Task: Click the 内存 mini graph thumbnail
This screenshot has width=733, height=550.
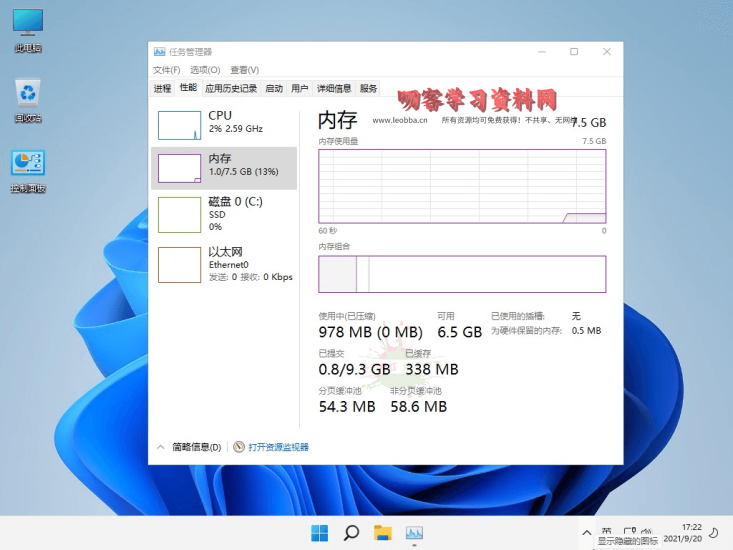Action: click(x=180, y=168)
